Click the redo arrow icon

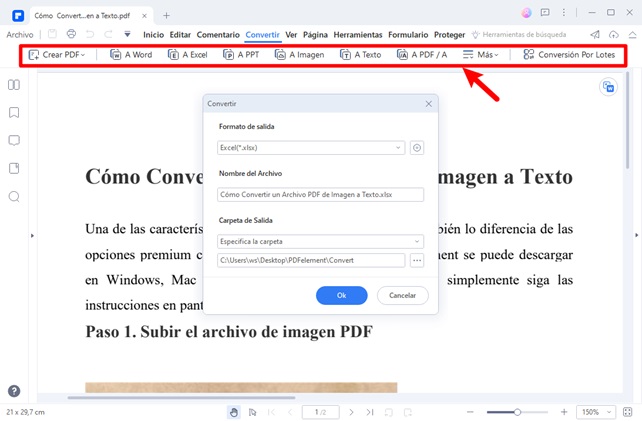tap(109, 34)
